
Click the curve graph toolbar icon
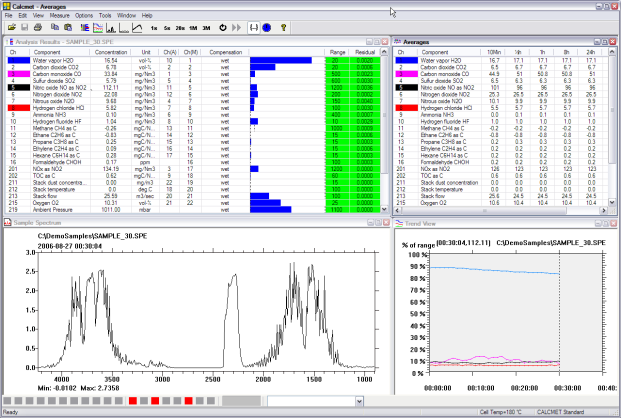coord(137,27)
